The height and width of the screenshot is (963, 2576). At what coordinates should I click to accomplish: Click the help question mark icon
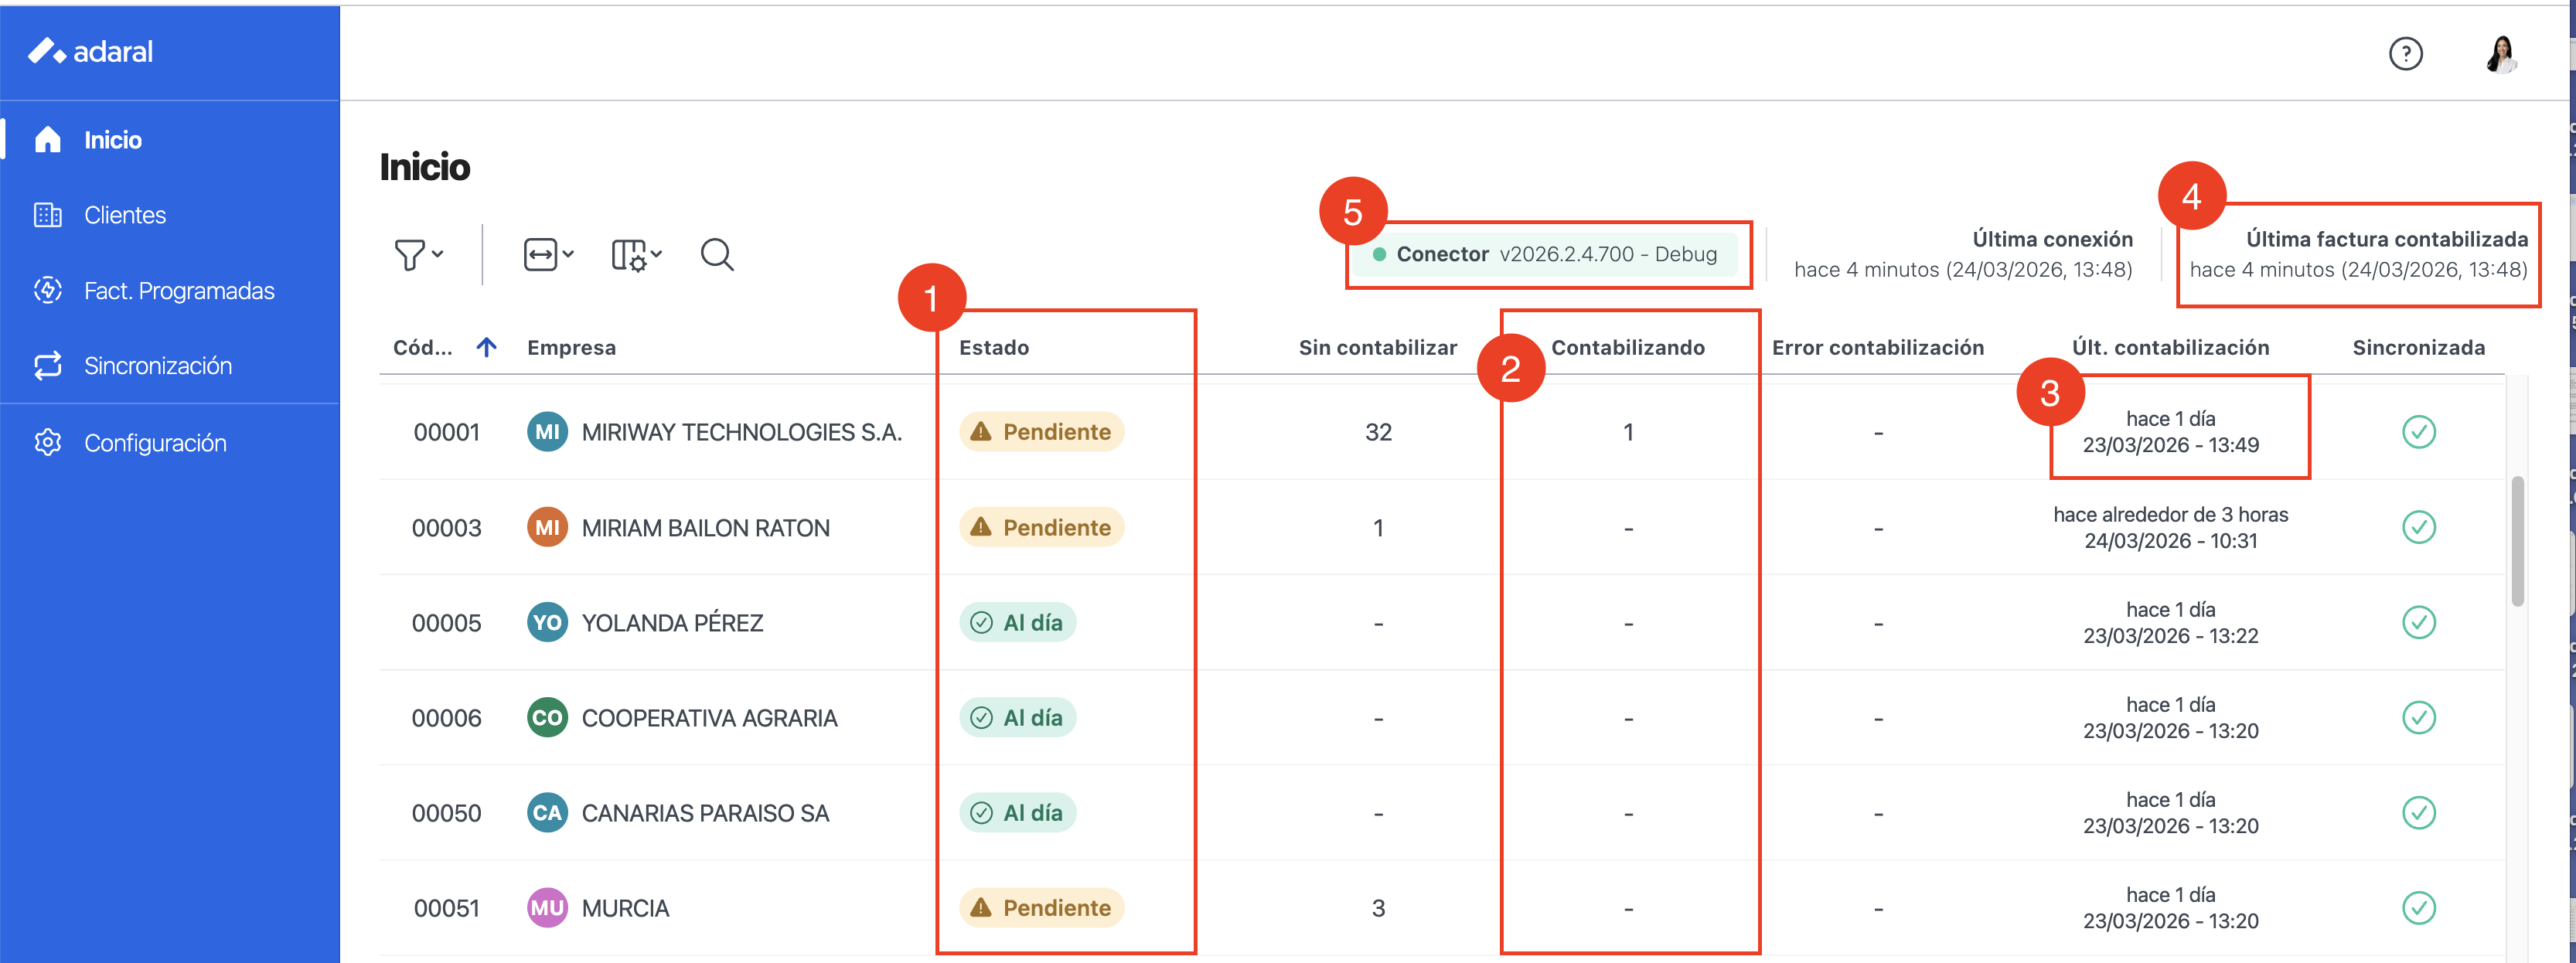pos(2405,53)
